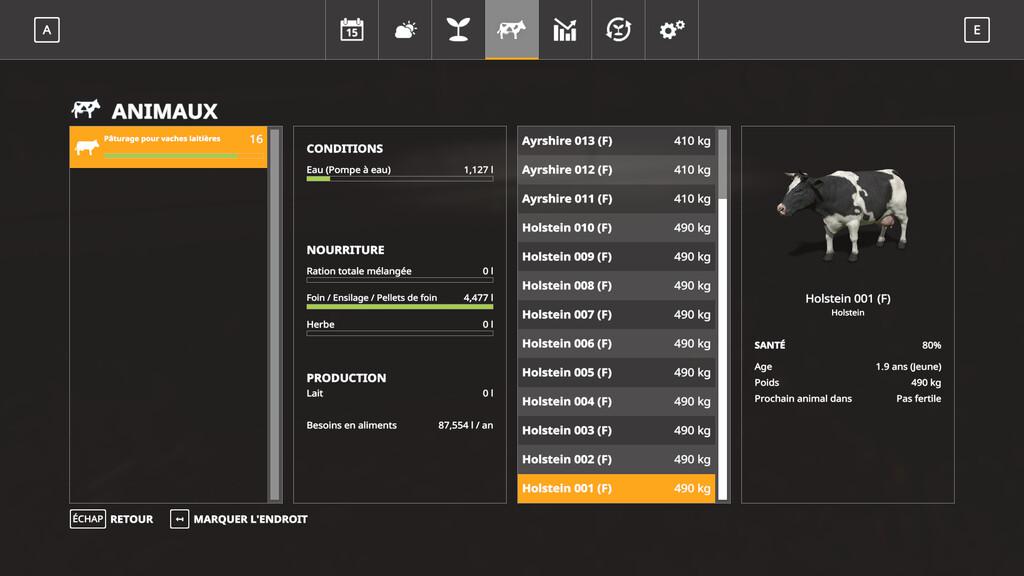Select Holstein 010 (F) in list
The image size is (1024, 576).
pyautogui.click(x=615, y=228)
